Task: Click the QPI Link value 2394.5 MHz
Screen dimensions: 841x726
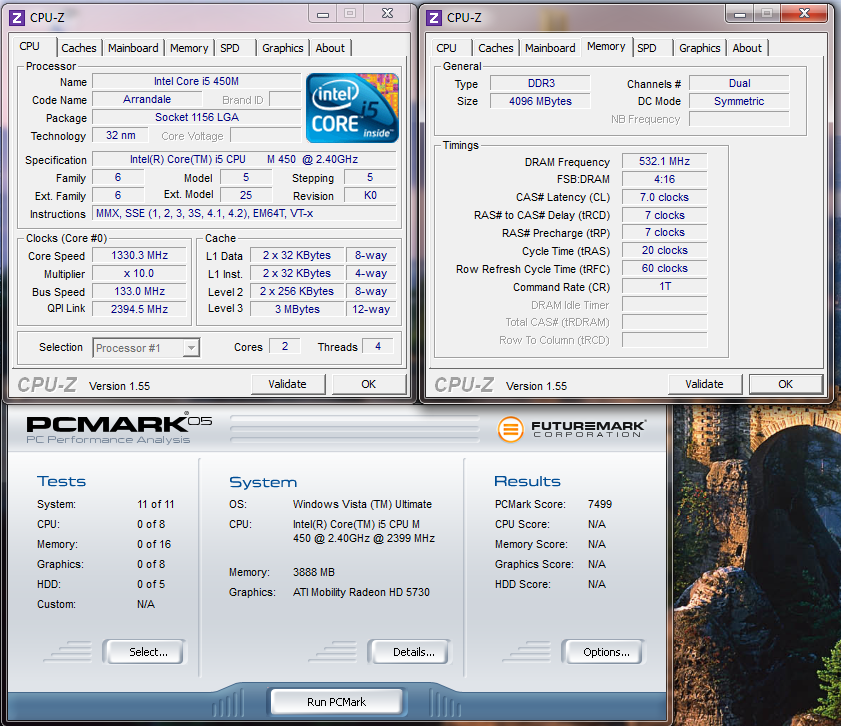Action: click(139, 309)
